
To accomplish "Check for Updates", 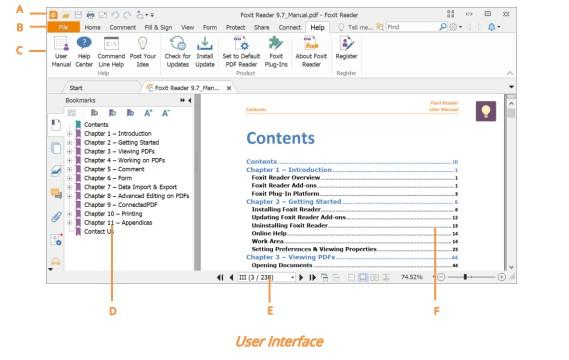I will tap(177, 52).
